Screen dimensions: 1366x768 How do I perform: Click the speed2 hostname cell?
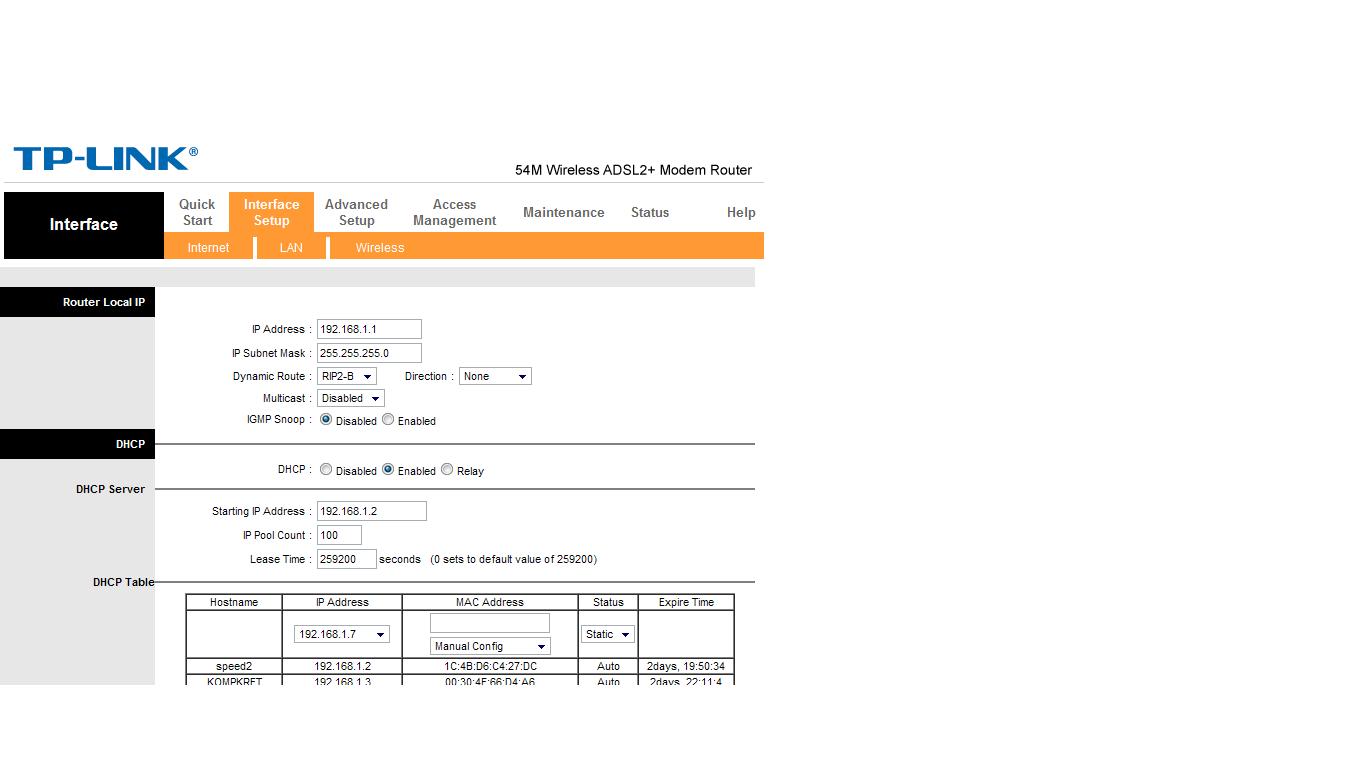coord(234,666)
